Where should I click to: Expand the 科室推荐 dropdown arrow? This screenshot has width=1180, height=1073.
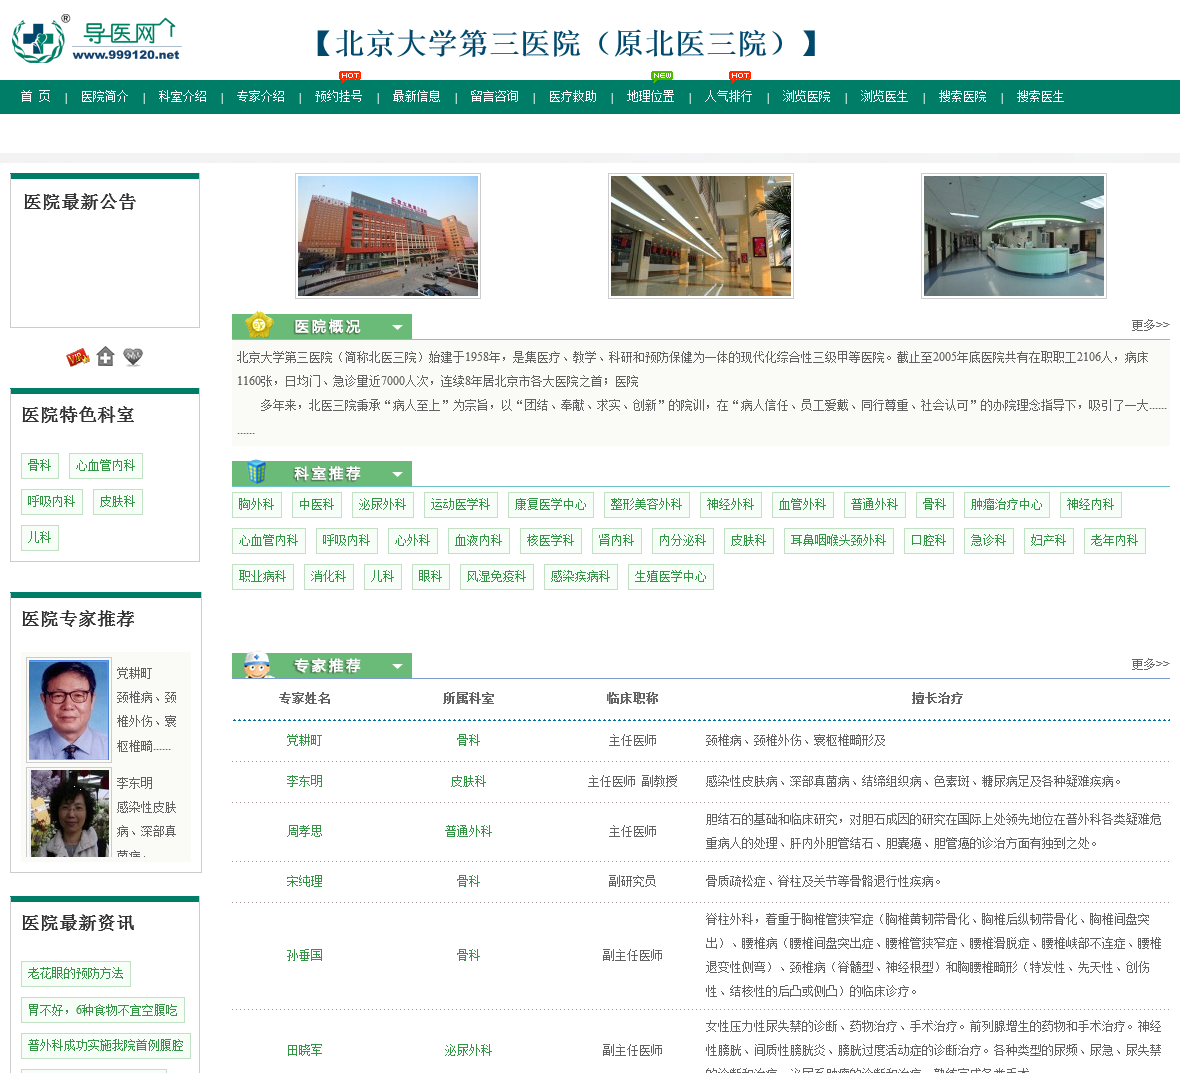pos(397,474)
